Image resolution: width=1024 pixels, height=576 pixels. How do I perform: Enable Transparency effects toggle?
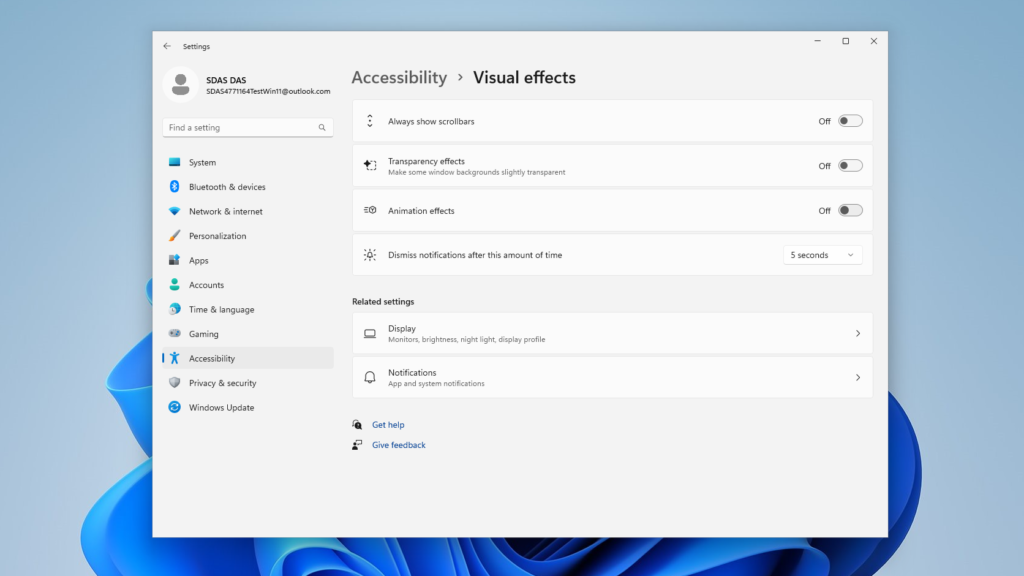[850, 165]
